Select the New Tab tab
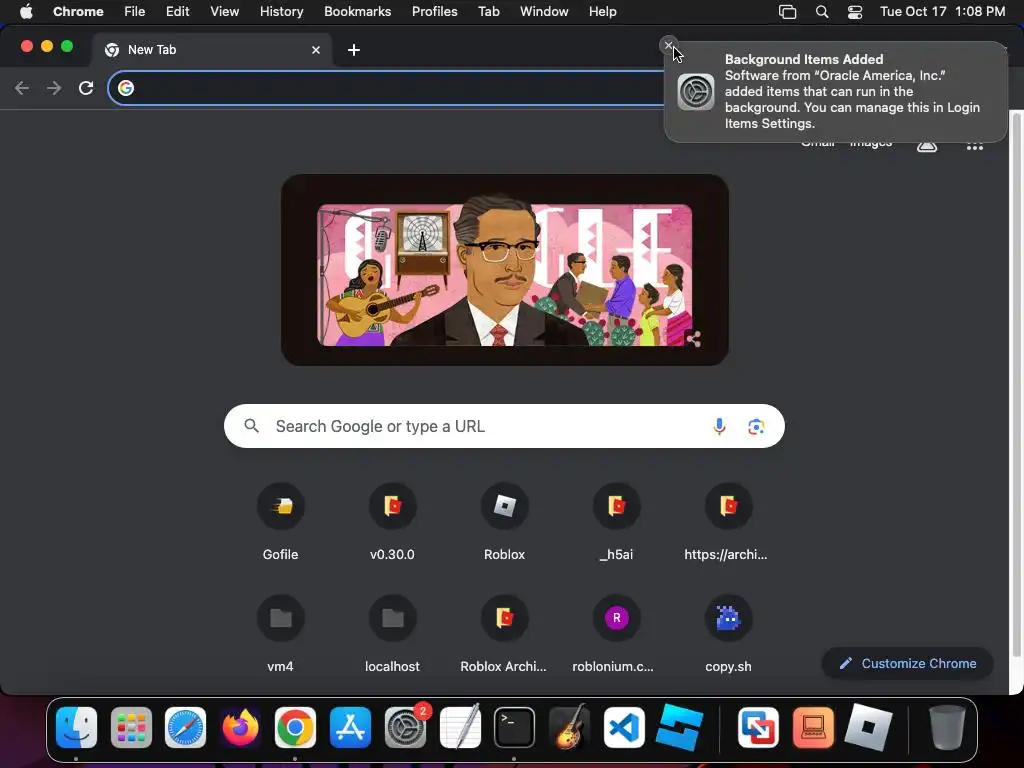This screenshot has width=1024, height=768. (212, 50)
